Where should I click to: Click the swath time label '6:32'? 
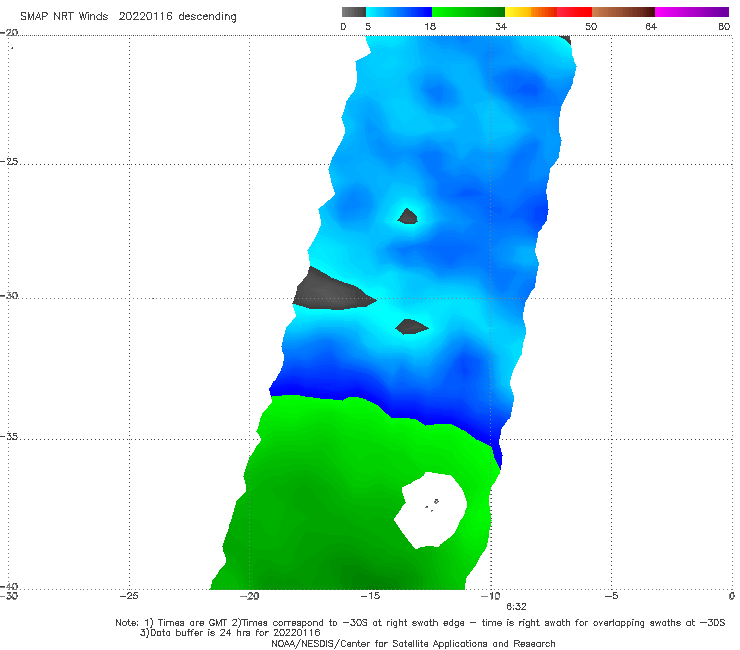pos(516,607)
